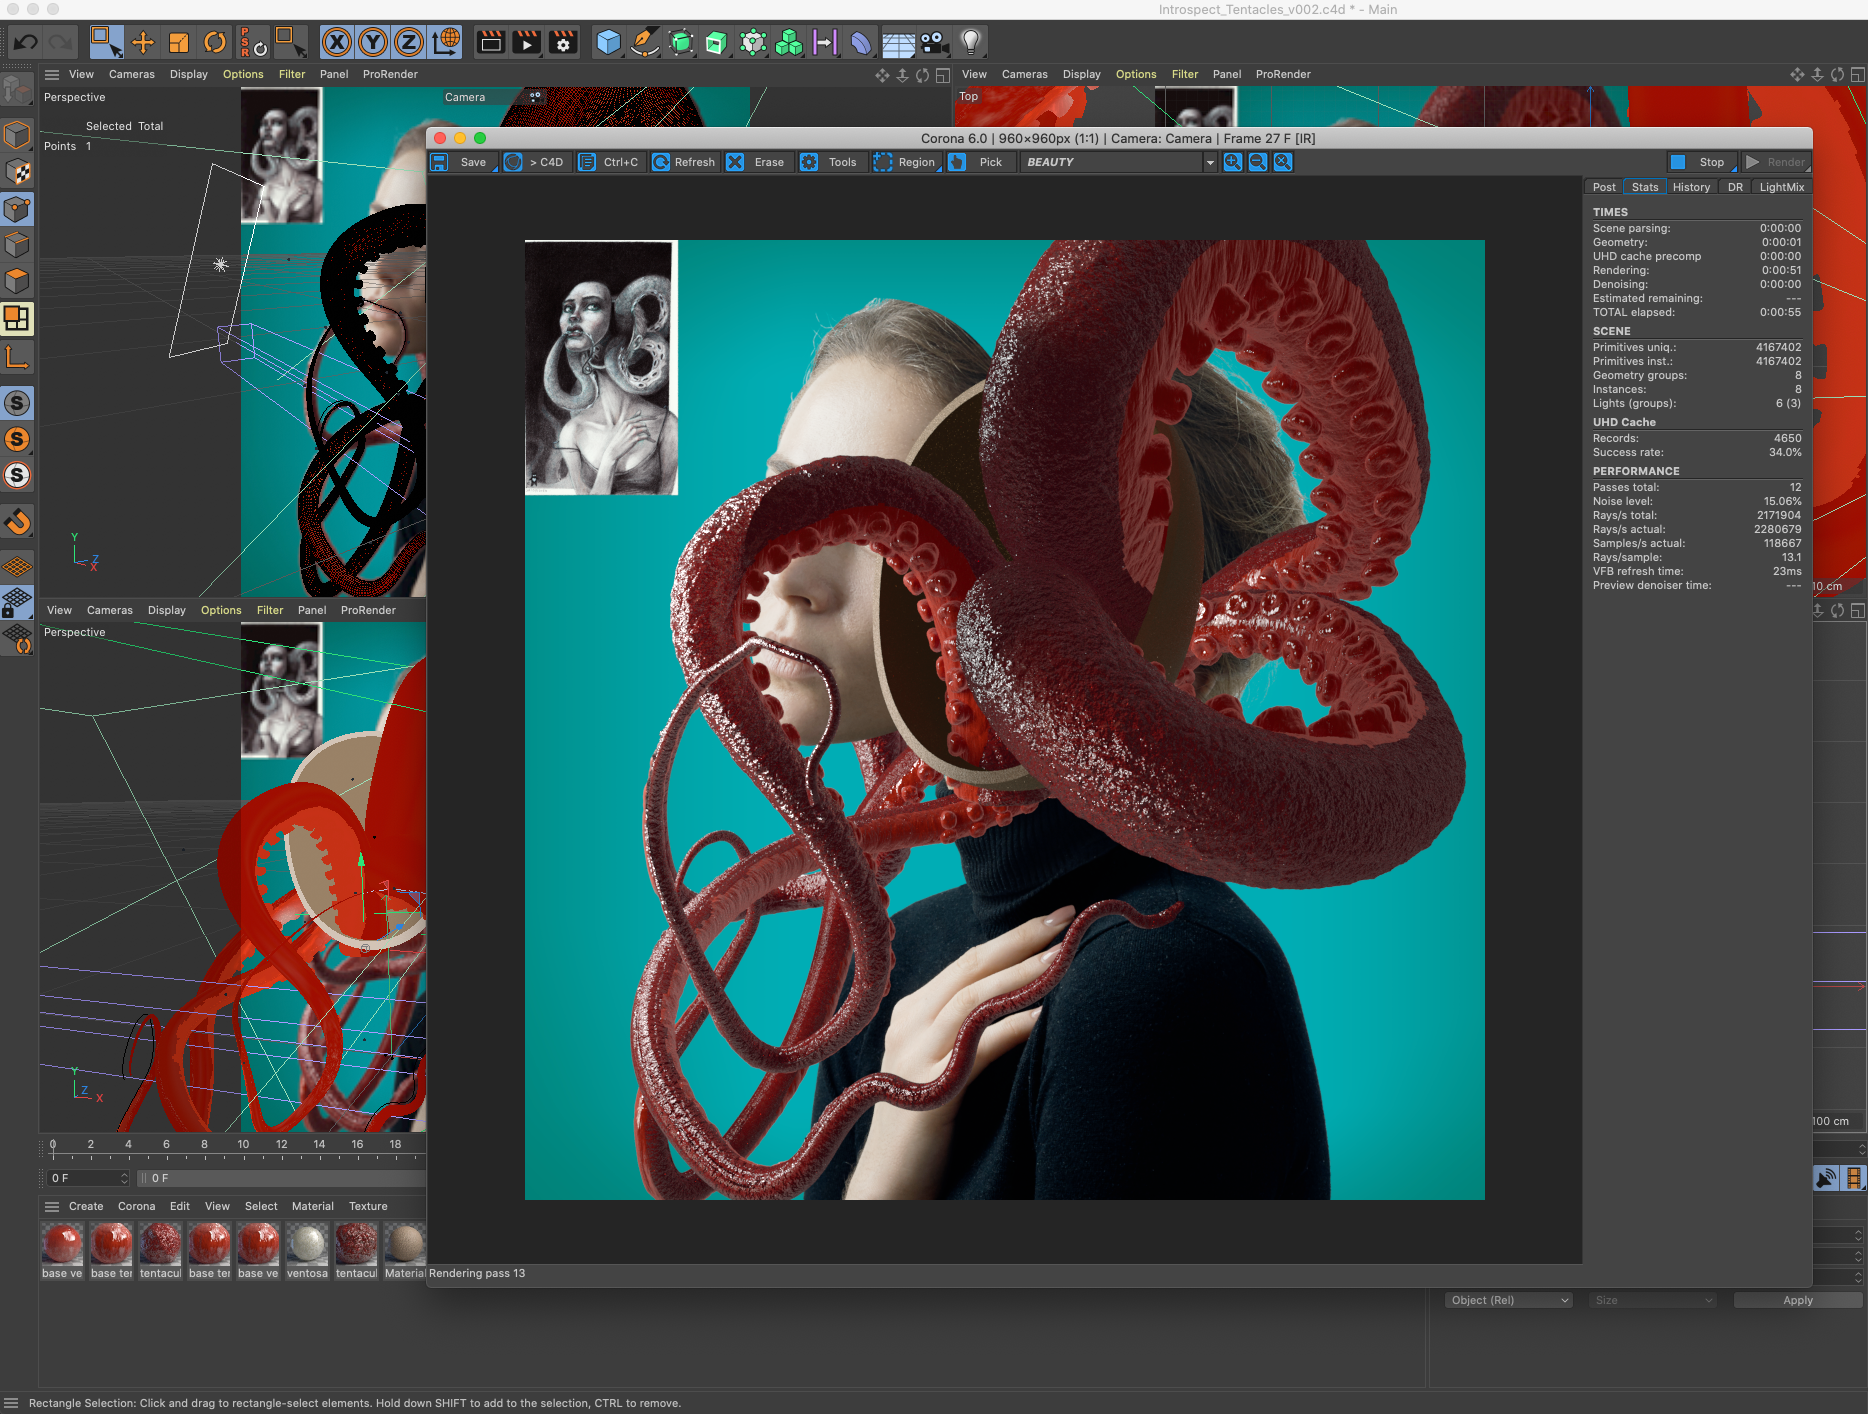Image resolution: width=1868 pixels, height=1414 pixels.
Task: Open Tools in Corona VFB
Action: [830, 162]
